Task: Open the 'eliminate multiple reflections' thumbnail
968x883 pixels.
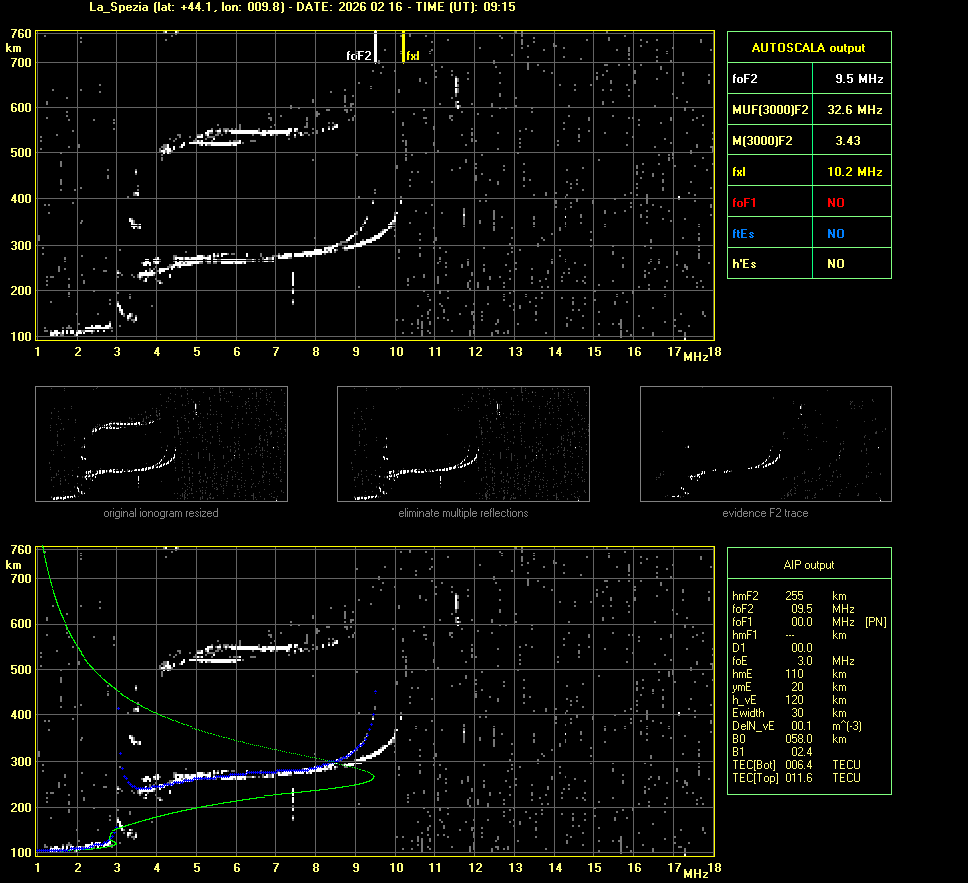Action: pos(463,443)
